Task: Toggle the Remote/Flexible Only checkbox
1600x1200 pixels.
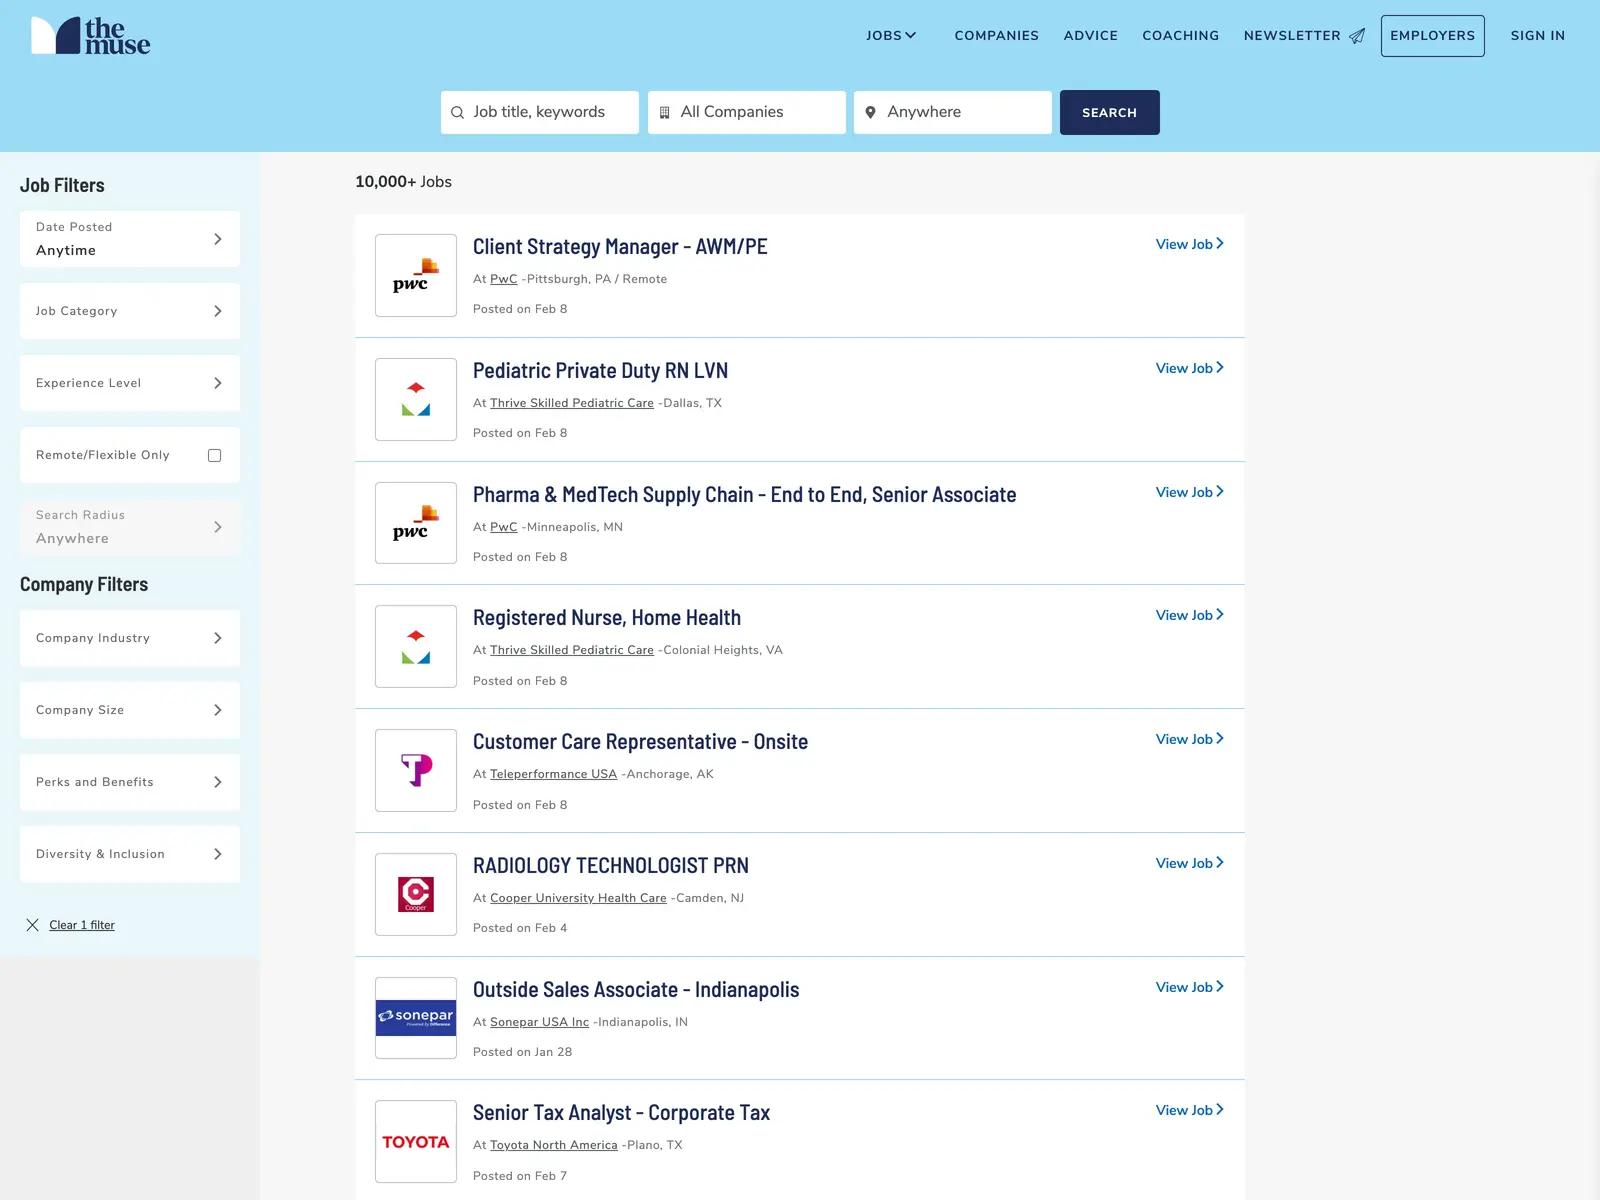Action: click(214, 455)
